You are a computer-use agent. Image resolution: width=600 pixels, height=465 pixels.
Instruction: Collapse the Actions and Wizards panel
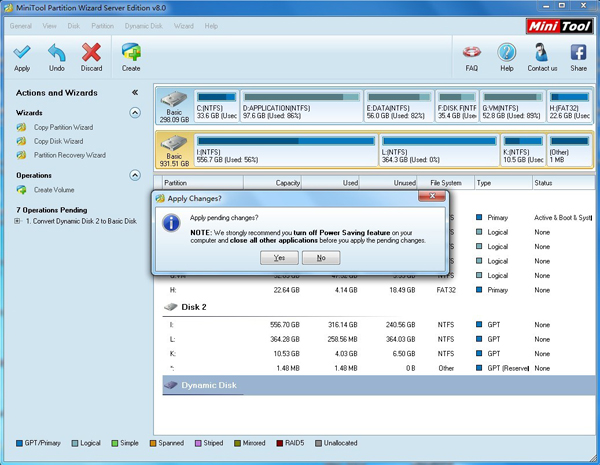click(135, 92)
